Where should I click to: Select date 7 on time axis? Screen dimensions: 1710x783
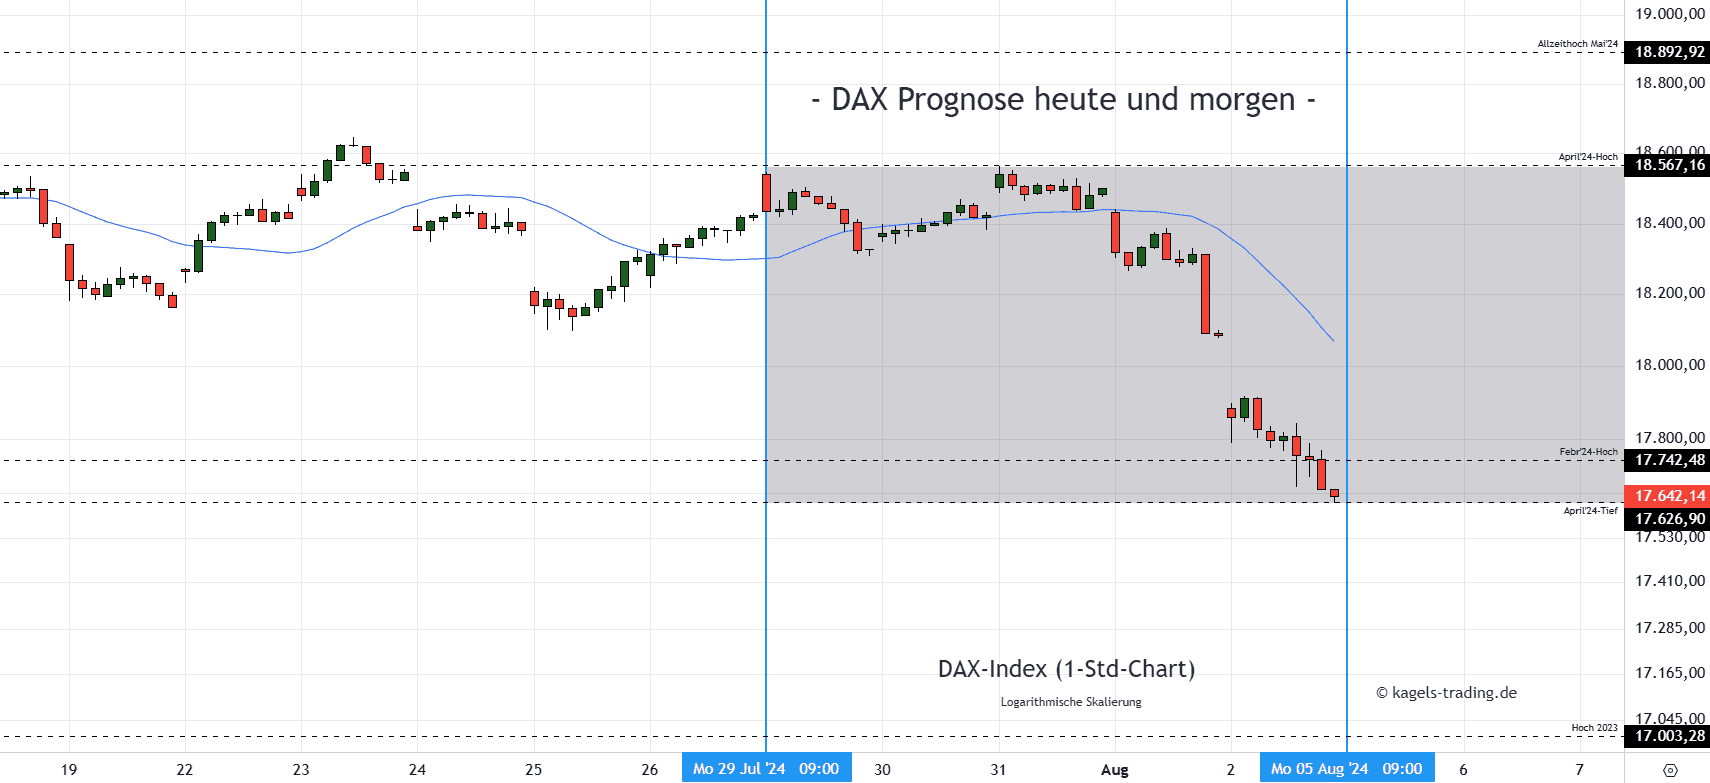[x=1579, y=769]
